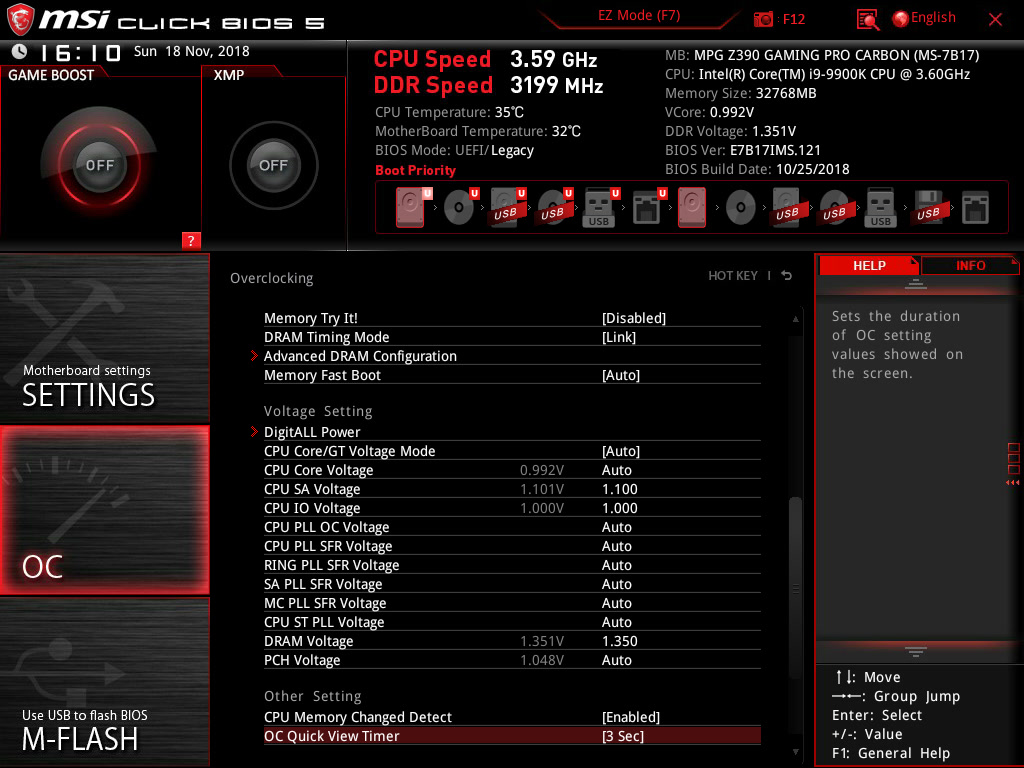The width and height of the screenshot is (1024, 768).
Task: Click the collapse handle atop the help panel
Action: 916,283
